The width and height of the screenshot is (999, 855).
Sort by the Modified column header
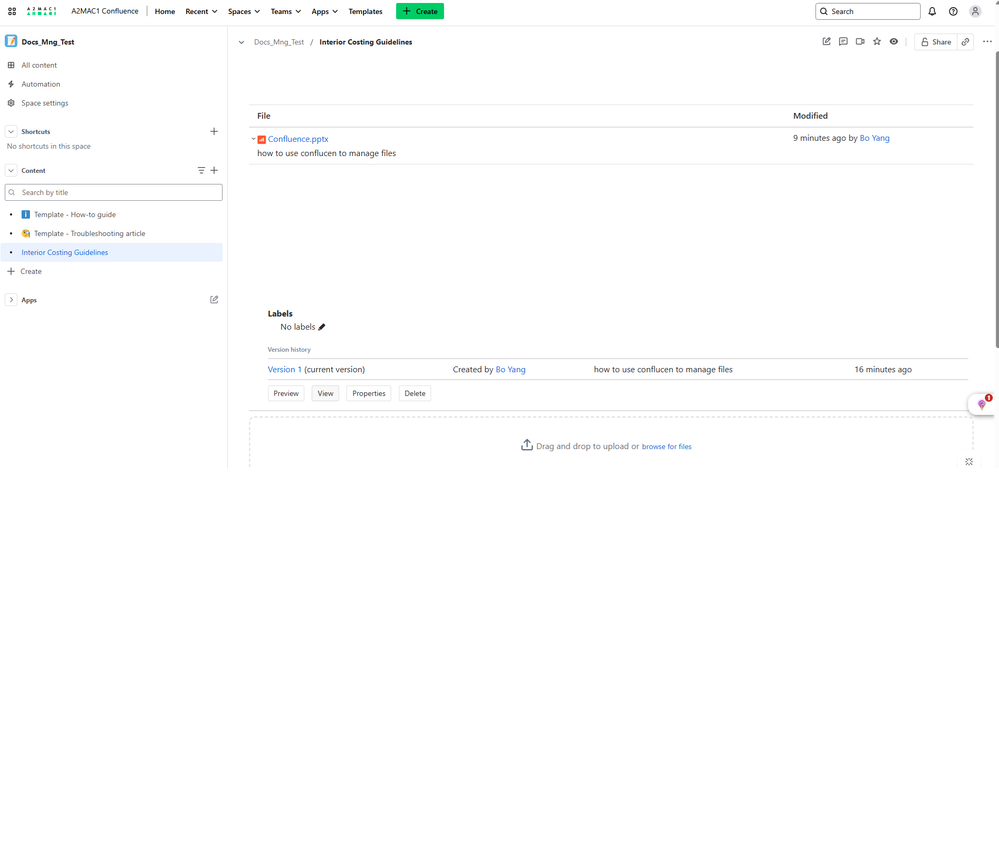810,116
